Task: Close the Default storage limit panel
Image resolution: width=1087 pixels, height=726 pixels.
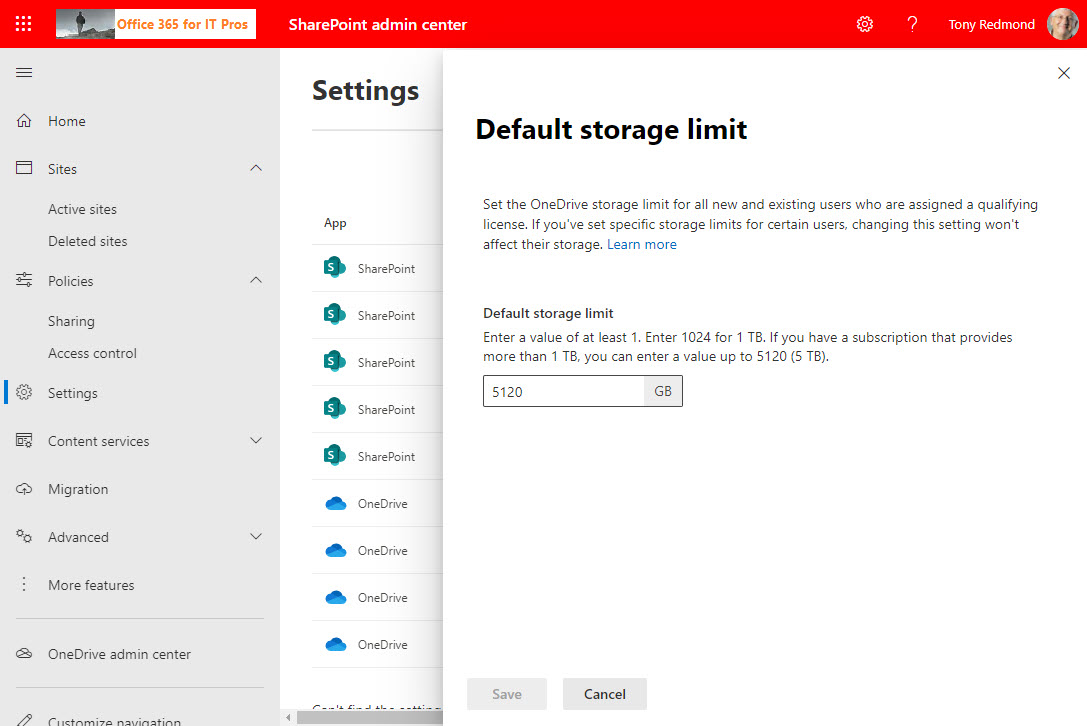Action: point(1063,73)
